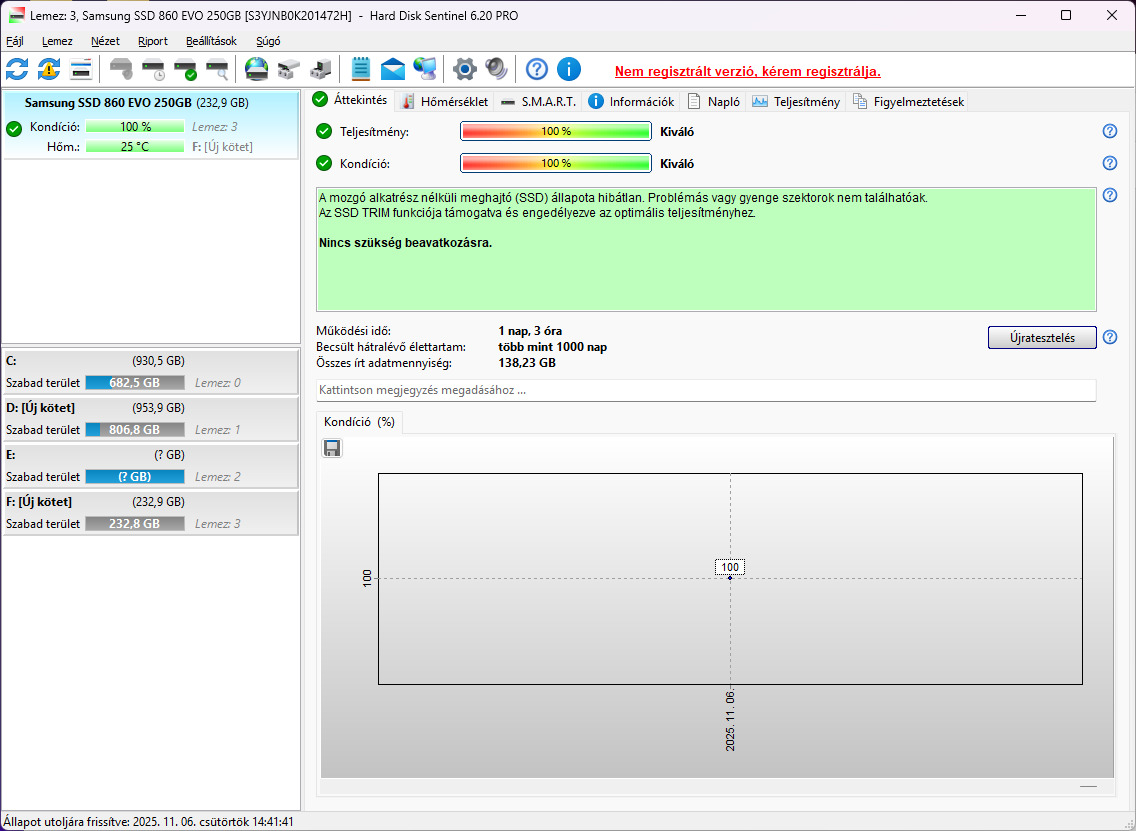Open the Riport menu

(153, 41)
